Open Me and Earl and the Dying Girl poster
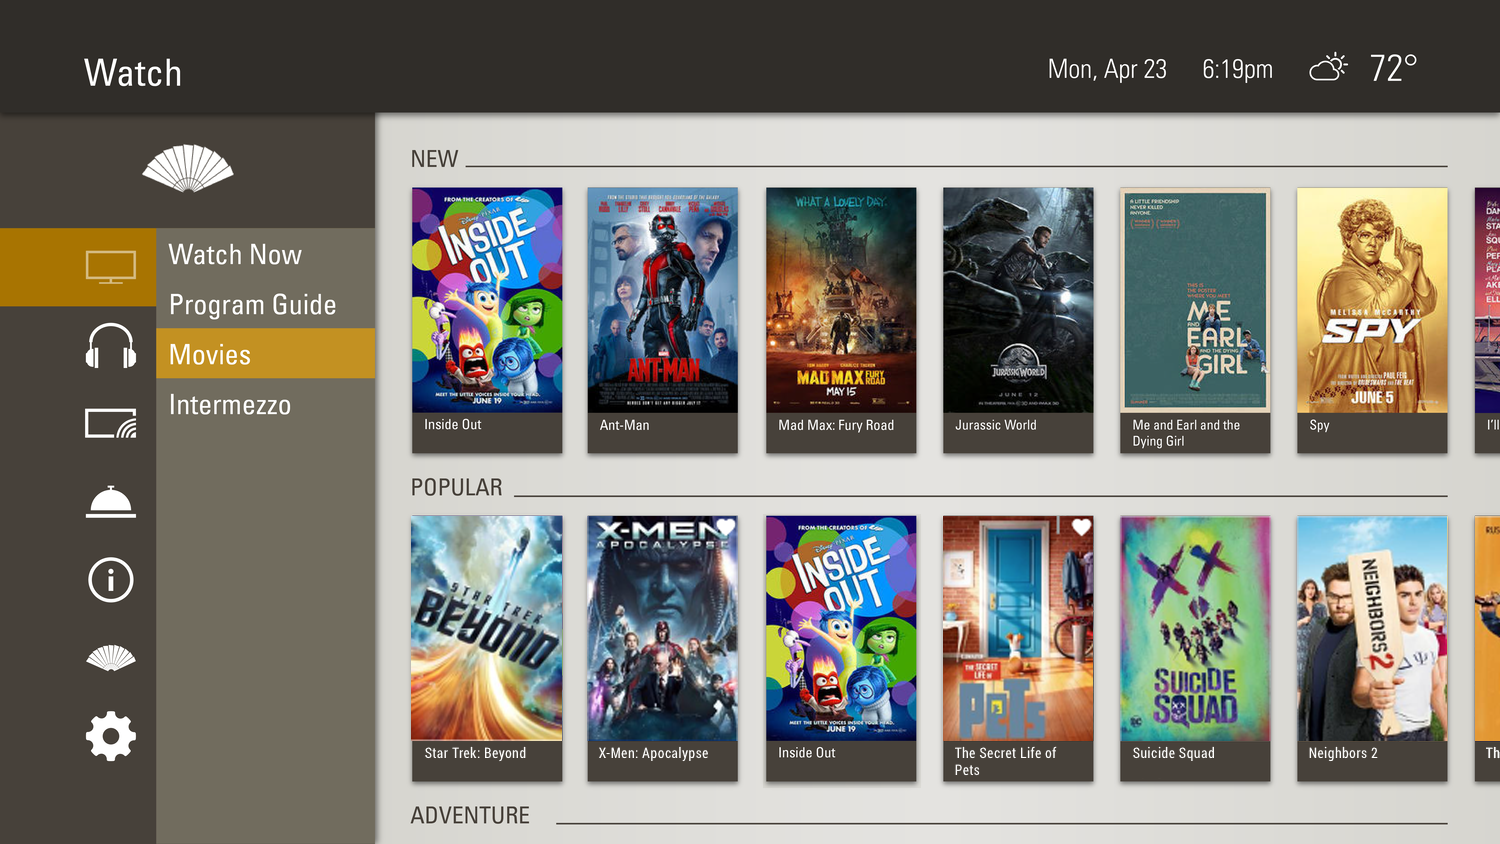 (x=1195, y=300)
